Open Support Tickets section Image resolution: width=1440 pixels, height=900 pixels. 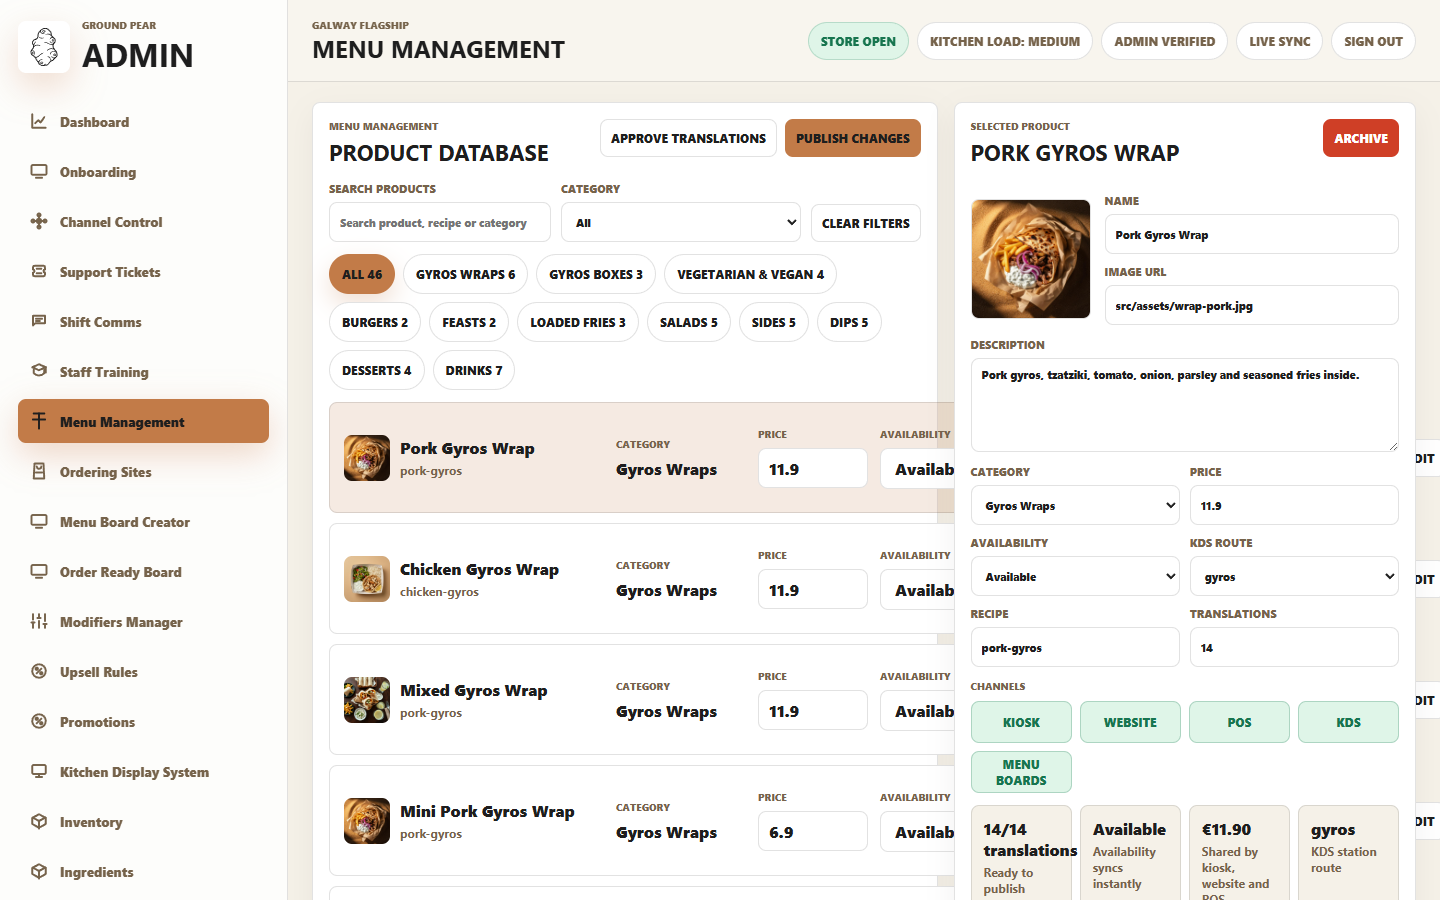coord(143,272)
